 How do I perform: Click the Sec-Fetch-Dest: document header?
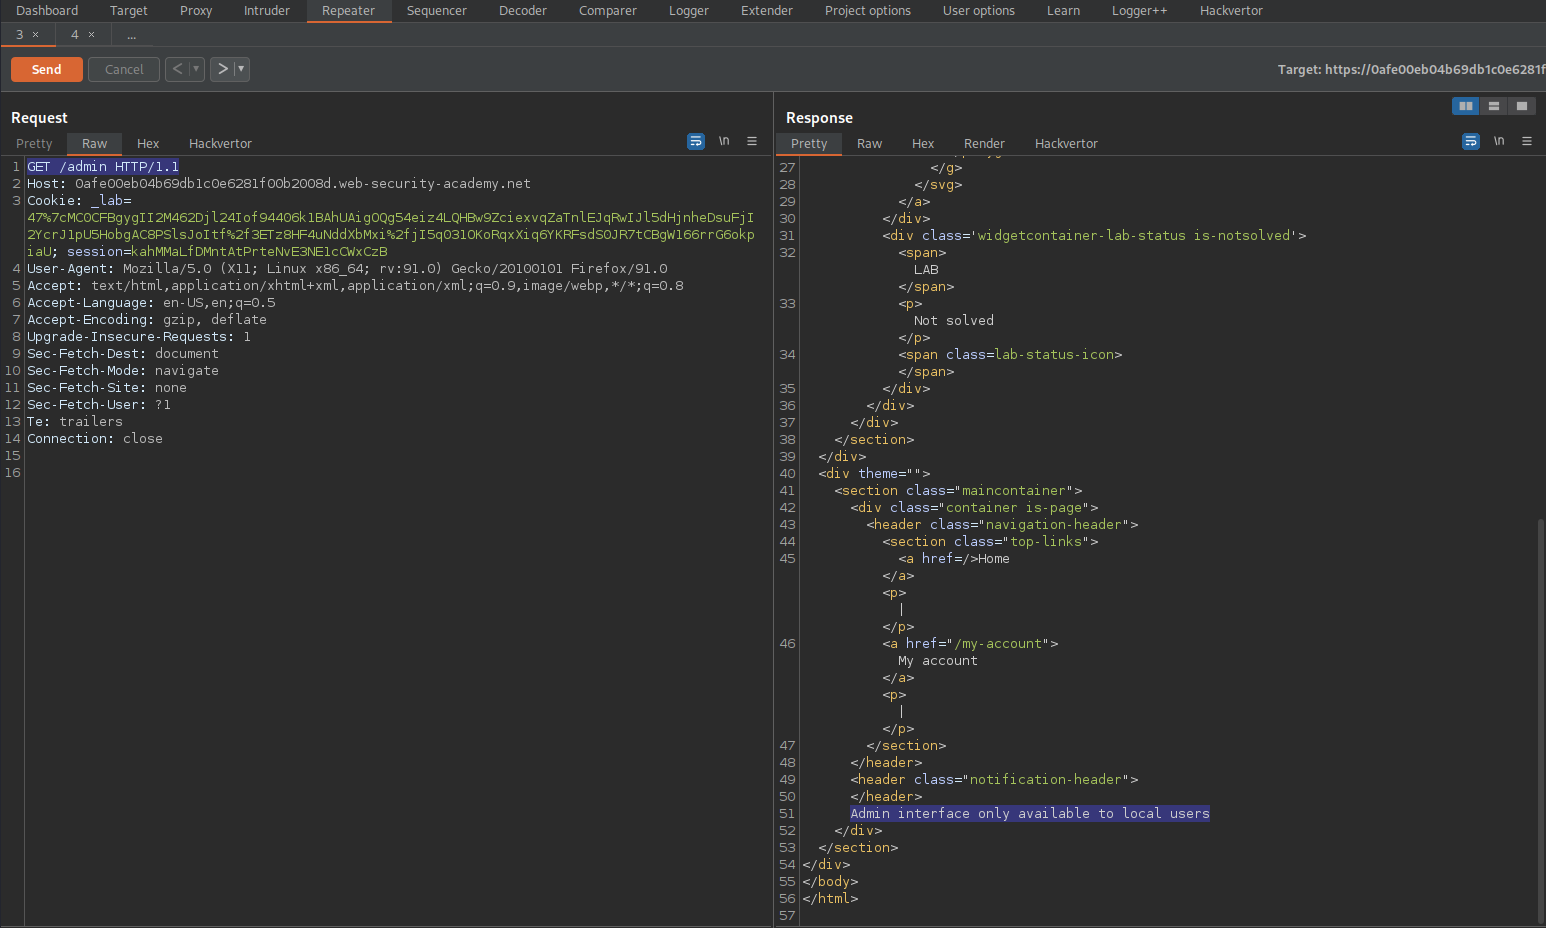pos(123,354)
